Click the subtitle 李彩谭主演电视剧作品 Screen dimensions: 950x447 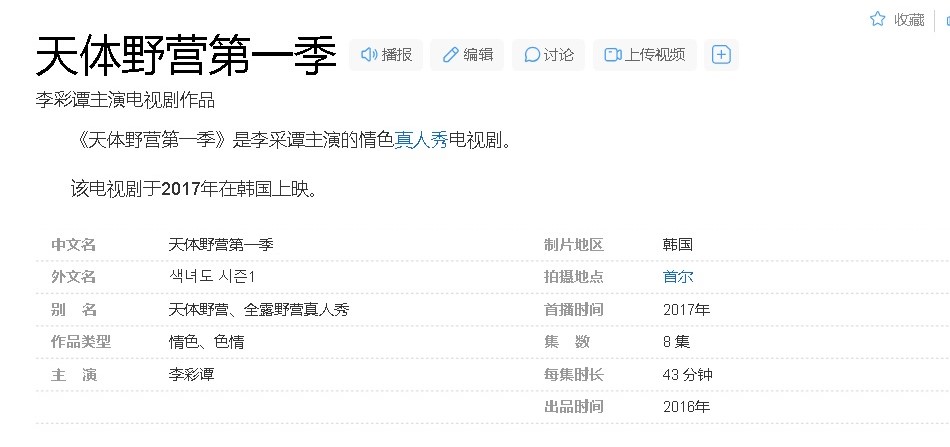click(125, 100)
